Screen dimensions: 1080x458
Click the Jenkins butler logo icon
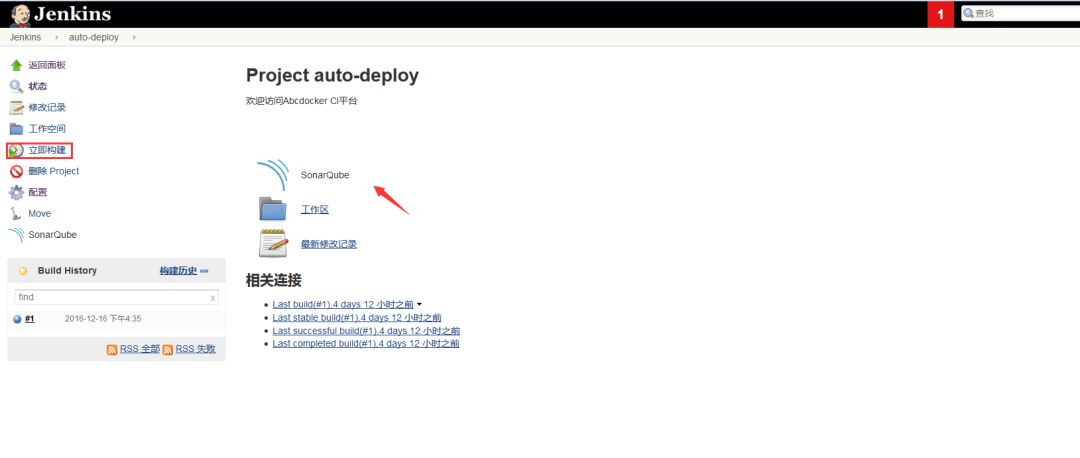[20, 14]
